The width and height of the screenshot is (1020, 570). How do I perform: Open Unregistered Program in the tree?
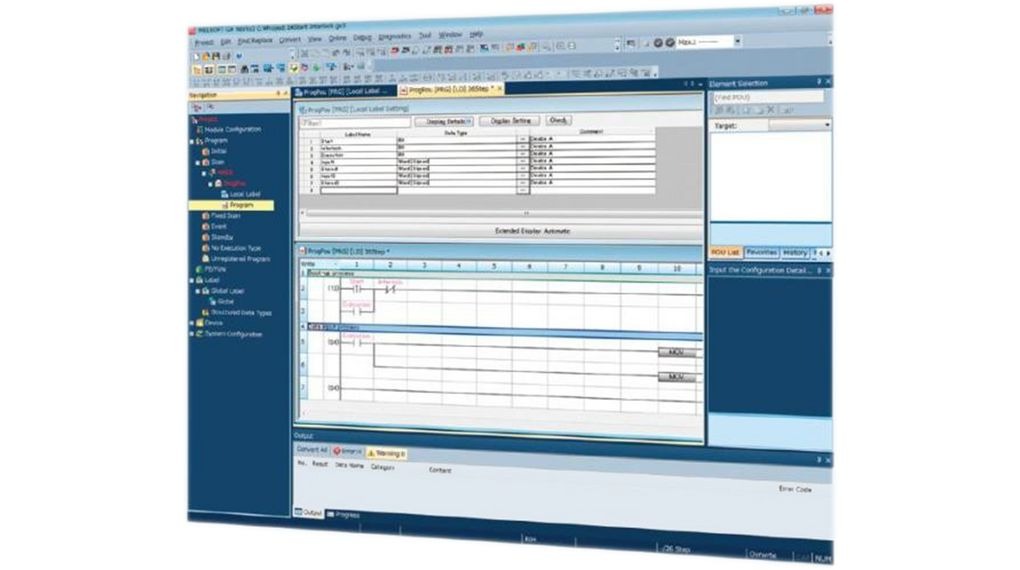tap(240, 259)
